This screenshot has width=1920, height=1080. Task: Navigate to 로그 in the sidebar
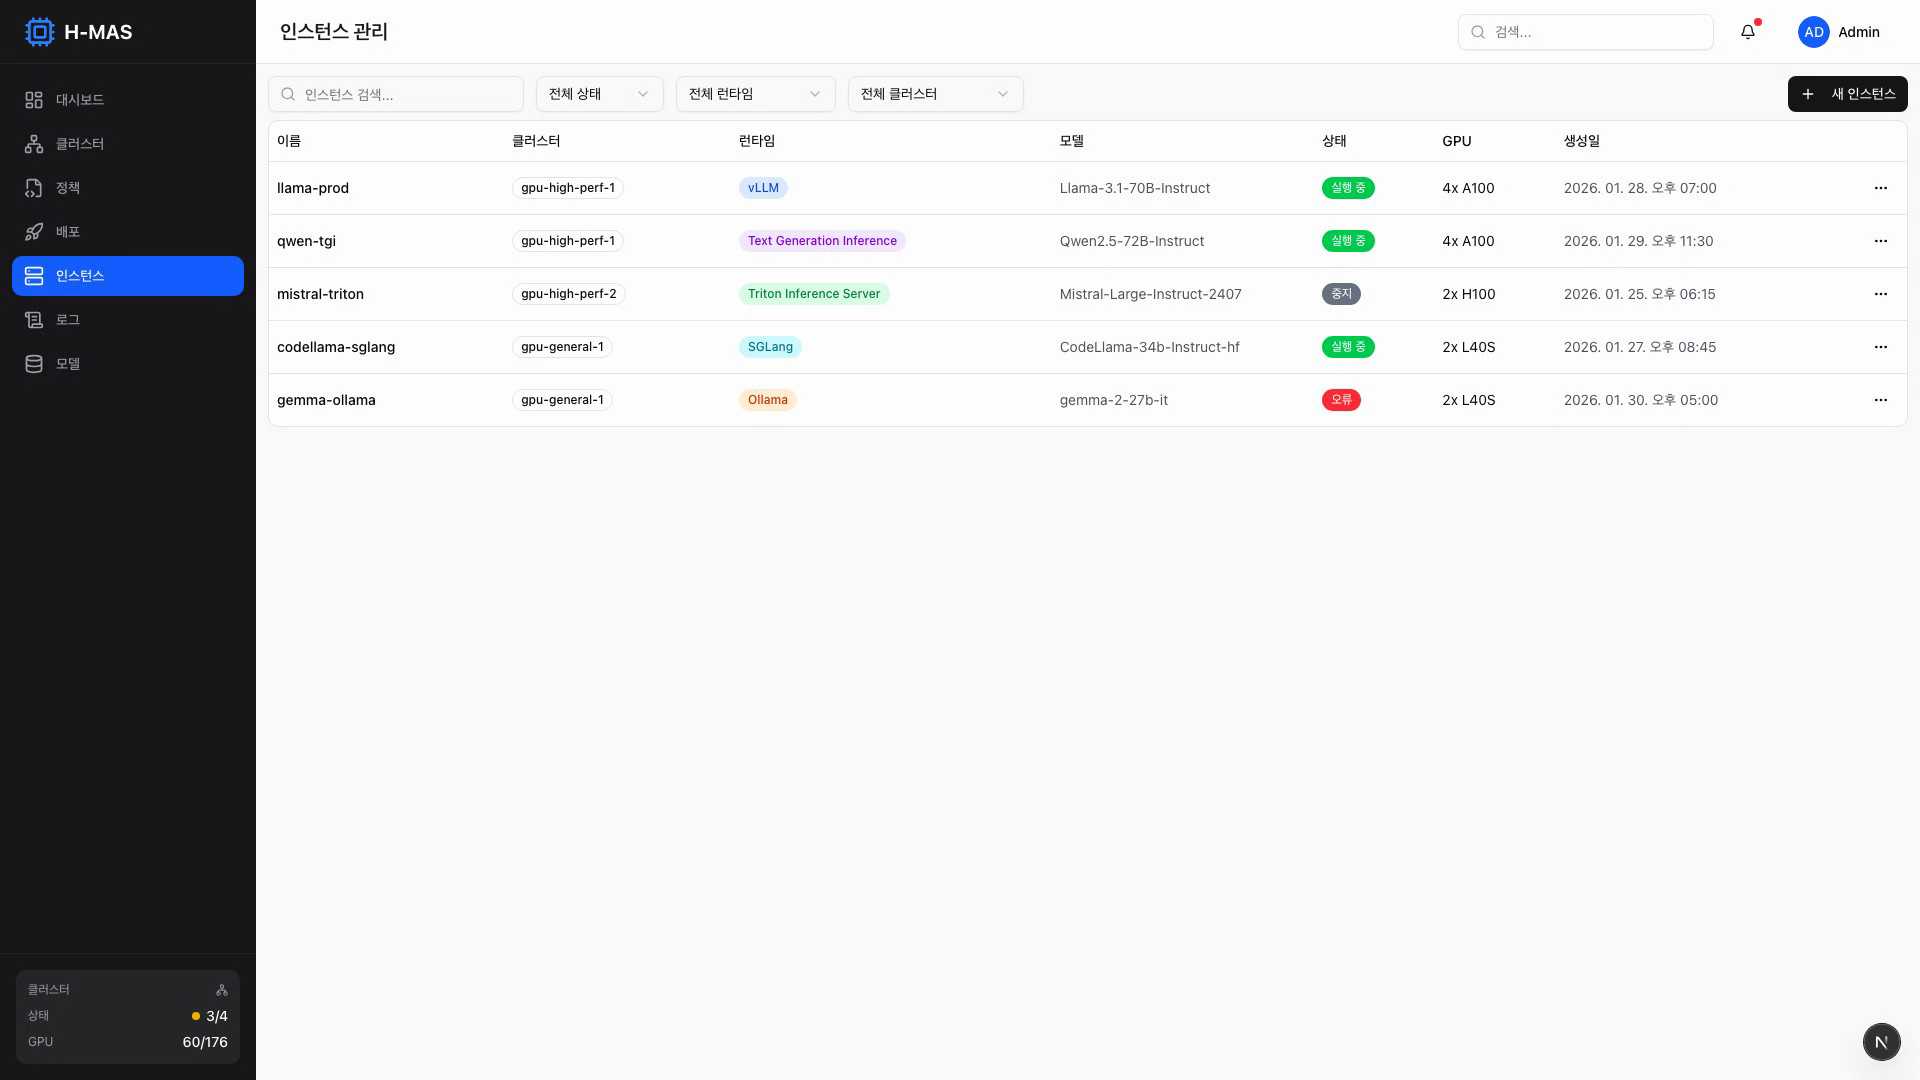[68, 320]
